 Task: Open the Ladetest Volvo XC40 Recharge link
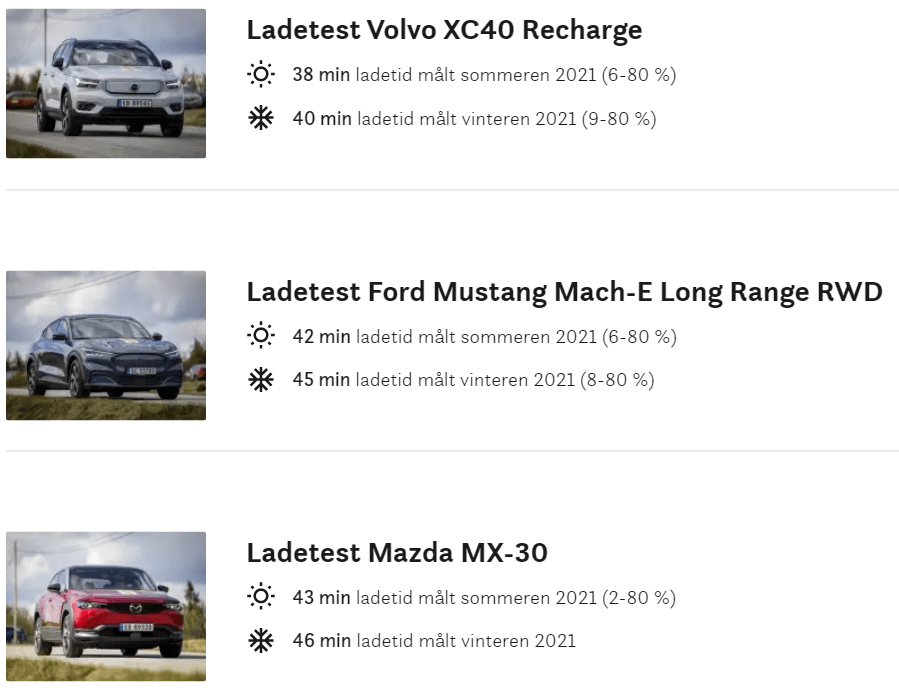tap(444, 30)
